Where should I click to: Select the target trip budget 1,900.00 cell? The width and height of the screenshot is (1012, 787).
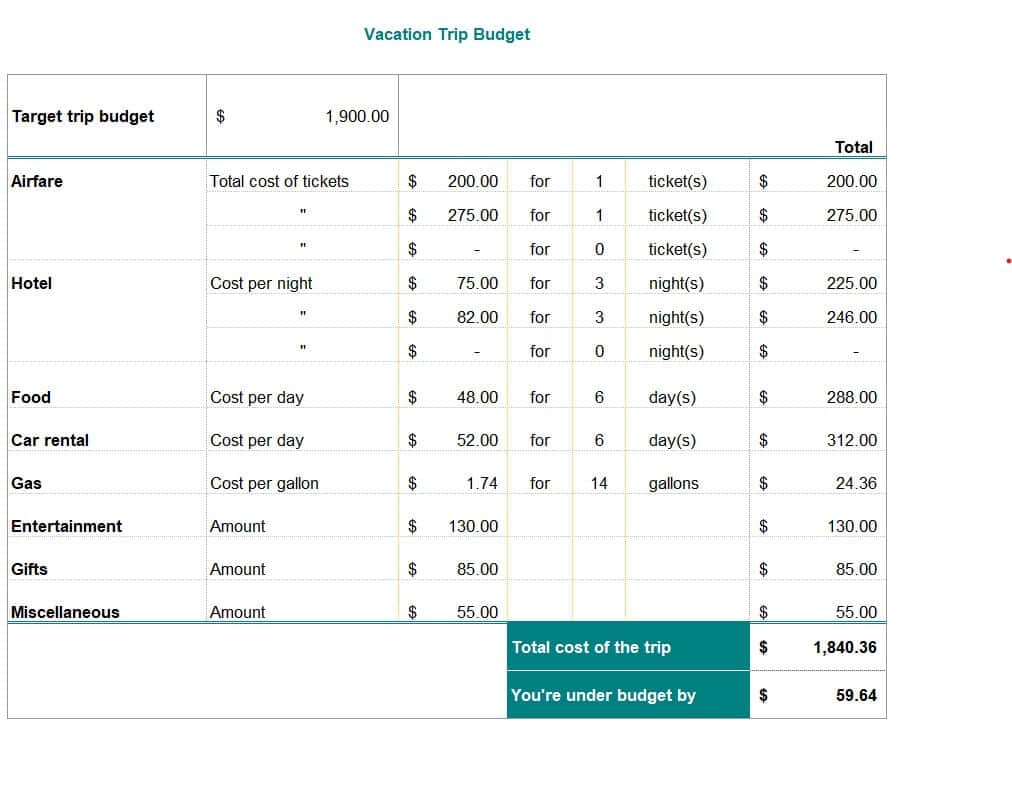[x=356, y=116]
